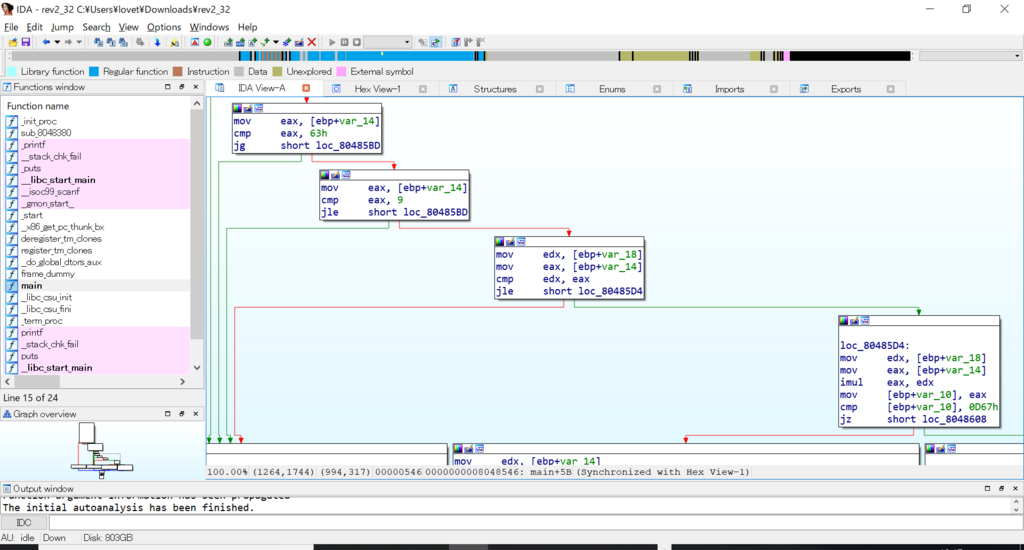Open the debugger selection combo box
The height and width of the screenshot is (550, 1024).
[x=387, y=42]
